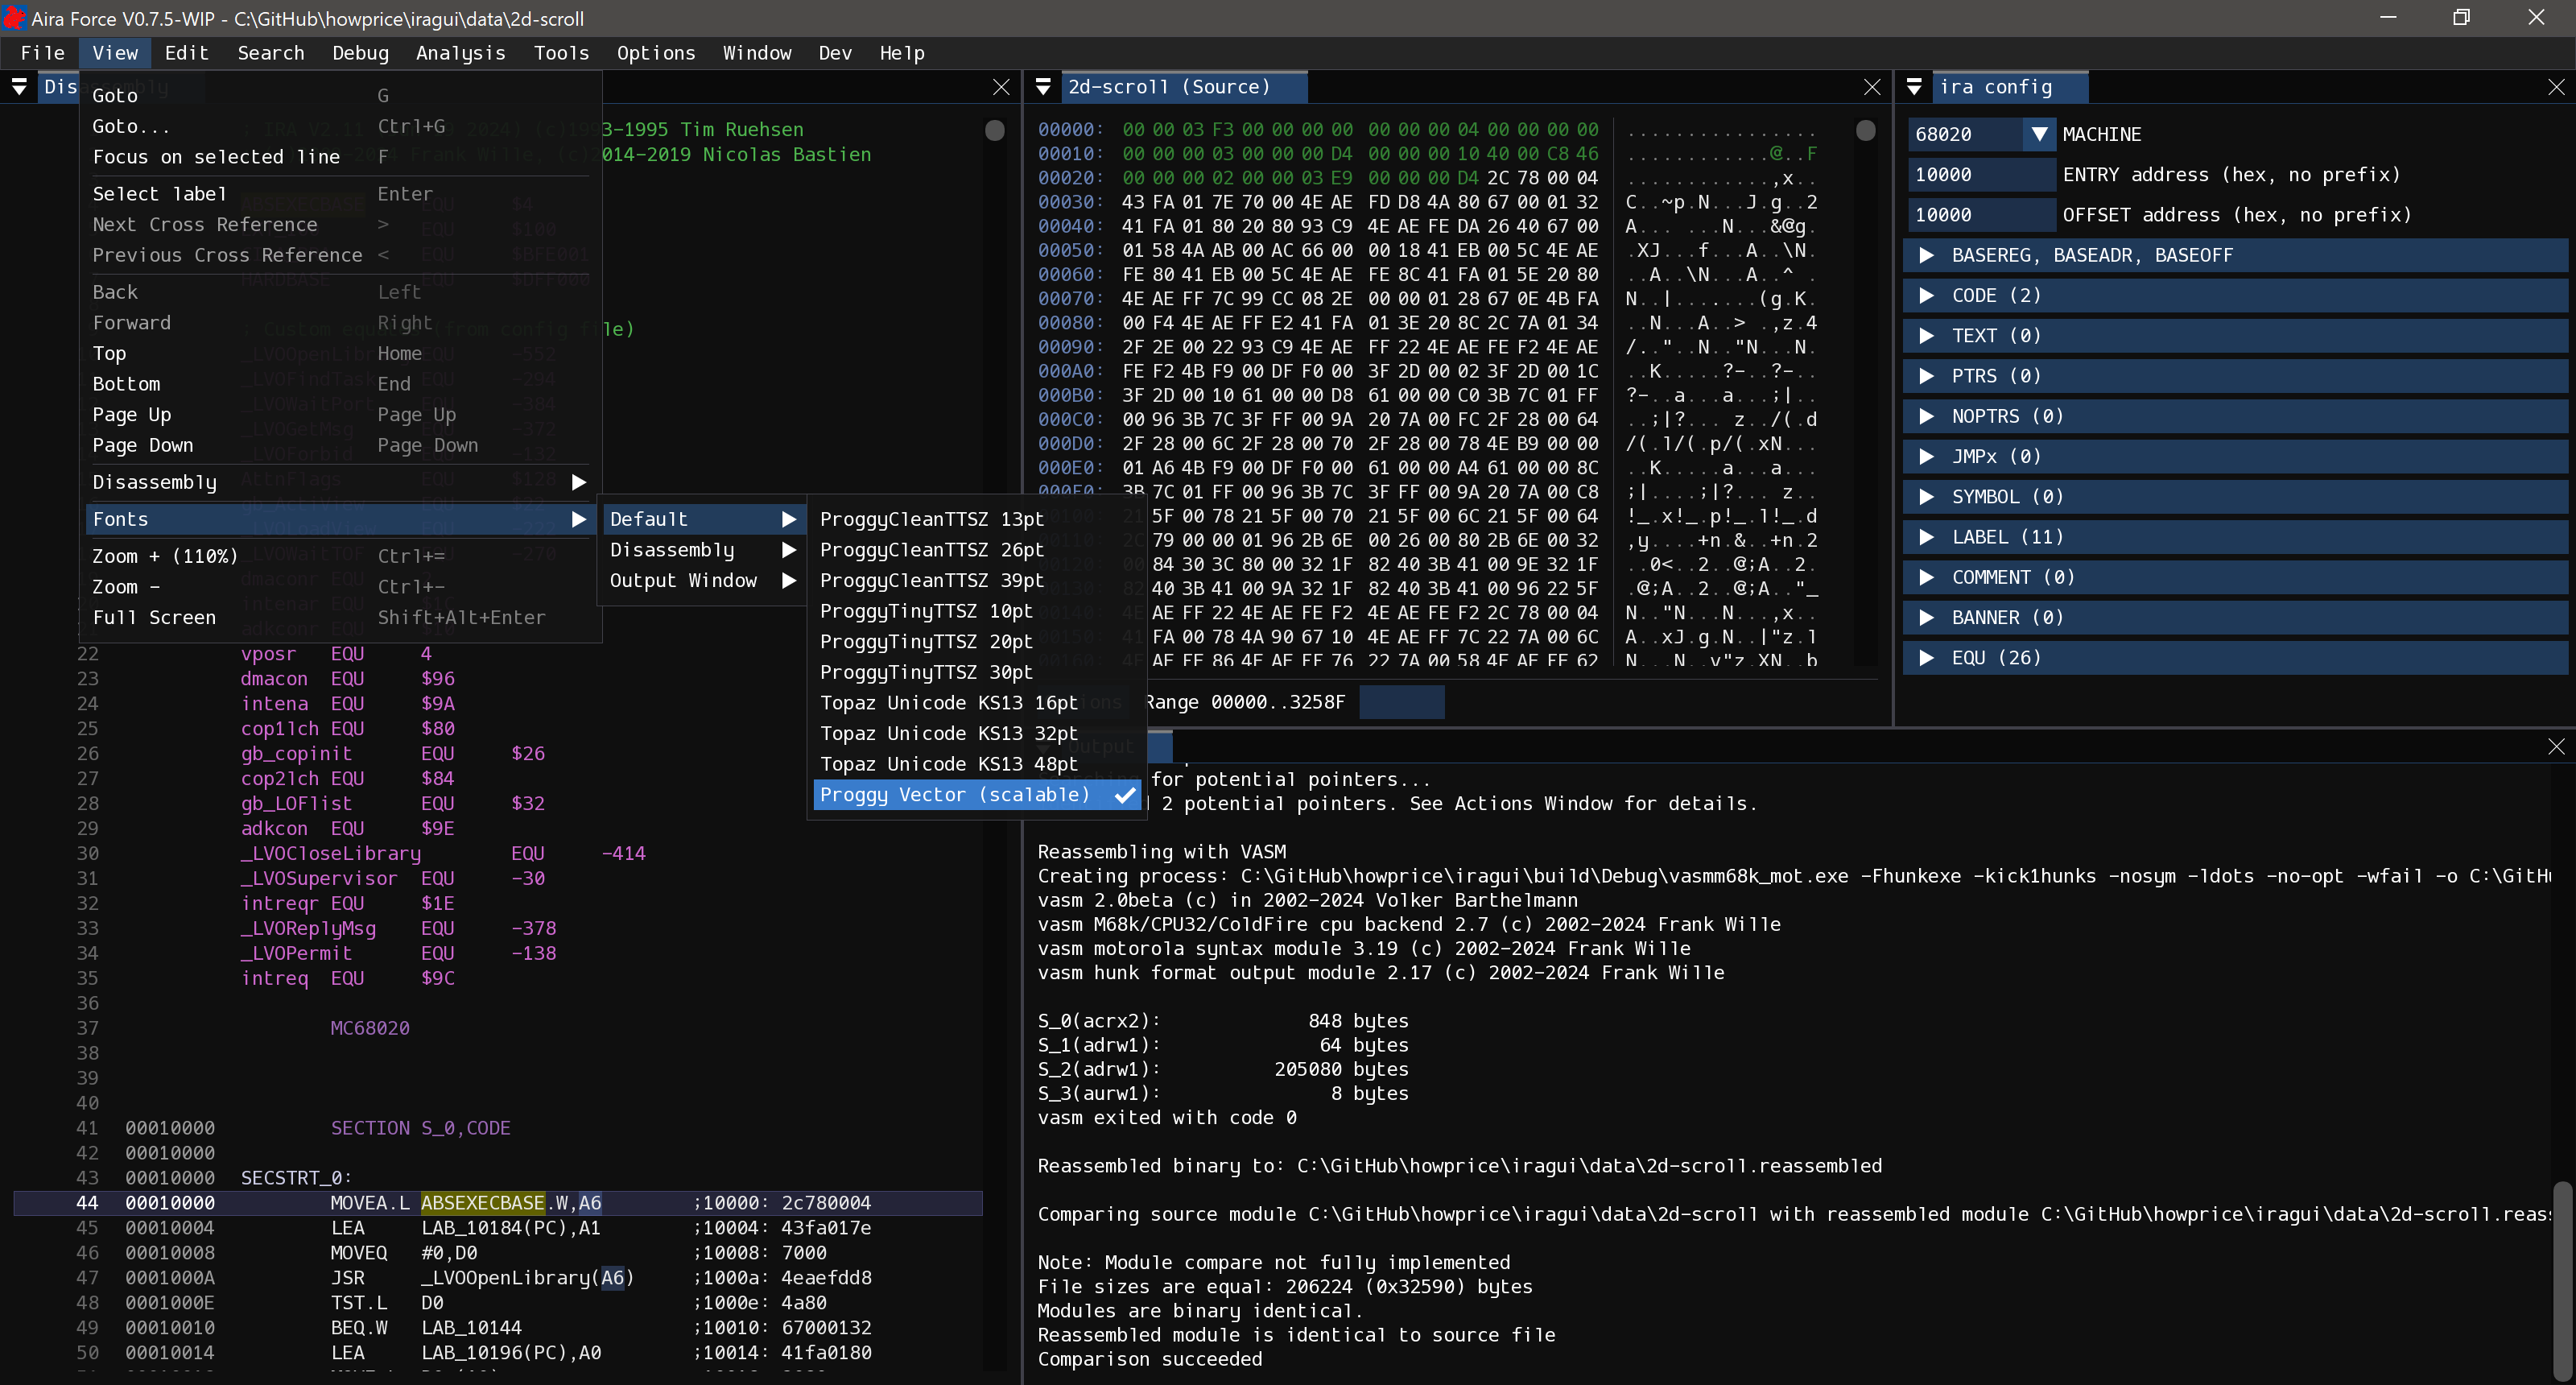The height and width of the screenshot is (1385, 2576).
Task: Expand the COMMENT (0) section
Action: (2235, 577)
